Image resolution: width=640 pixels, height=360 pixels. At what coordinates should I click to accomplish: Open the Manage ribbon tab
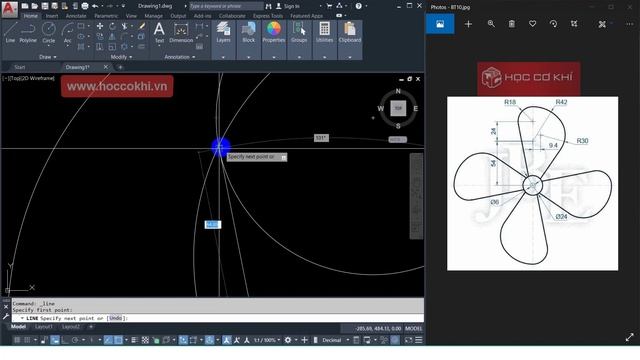pyautogui.click(x=153, y=16)
